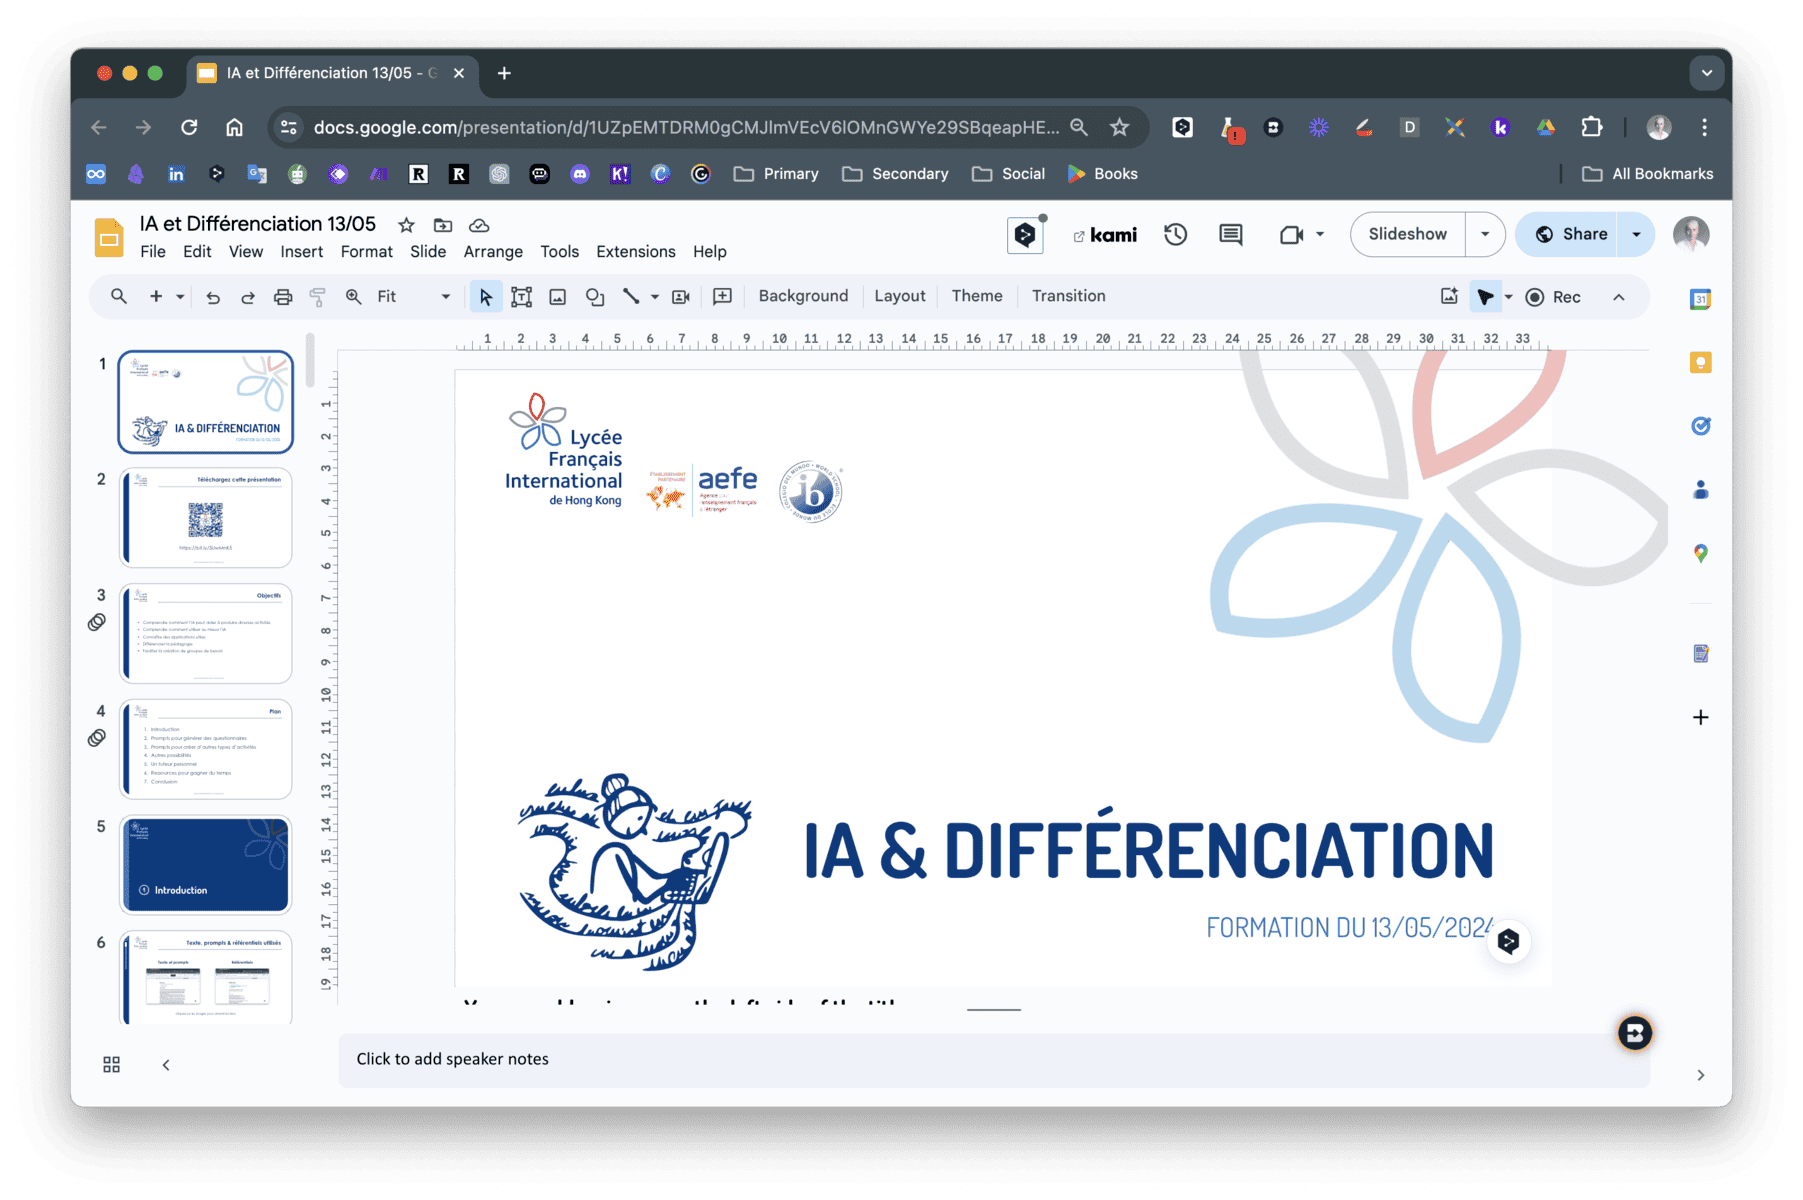The height and width of the screenshot is (1200, 1803).
Task: Open Google Keep in side panel
Action: click(1700, 363)
